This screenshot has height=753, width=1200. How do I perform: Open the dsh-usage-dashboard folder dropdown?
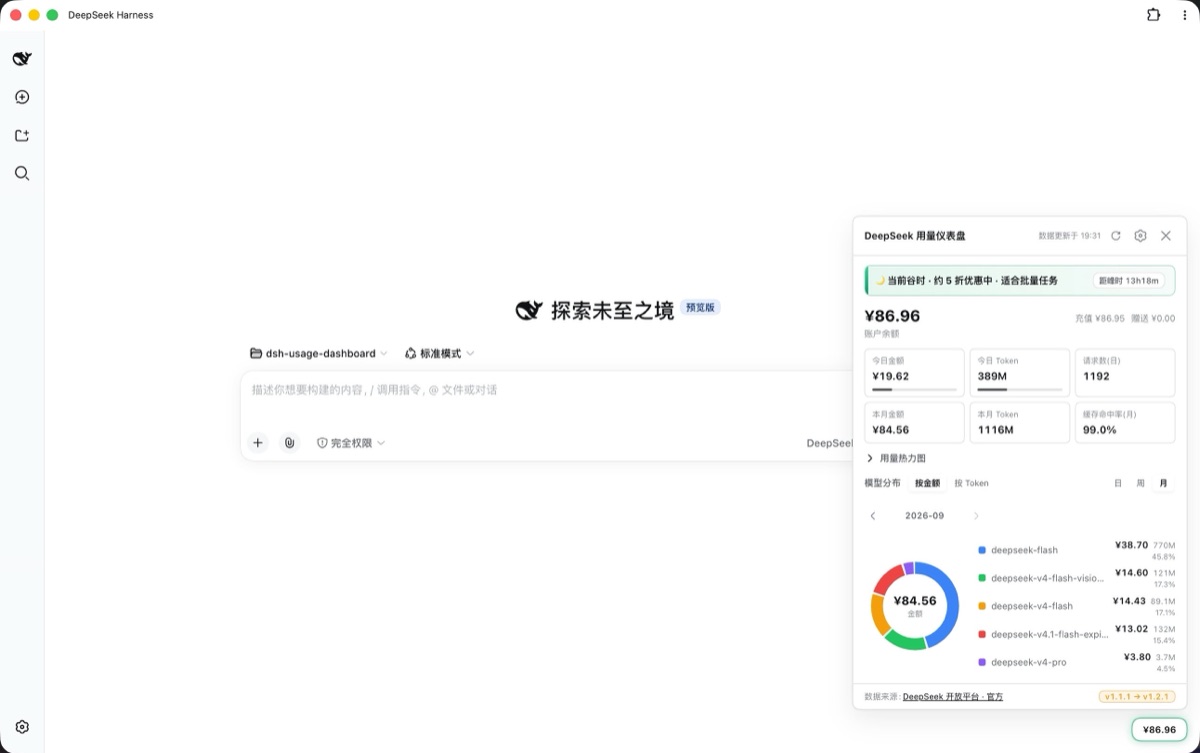pos(319,353)
